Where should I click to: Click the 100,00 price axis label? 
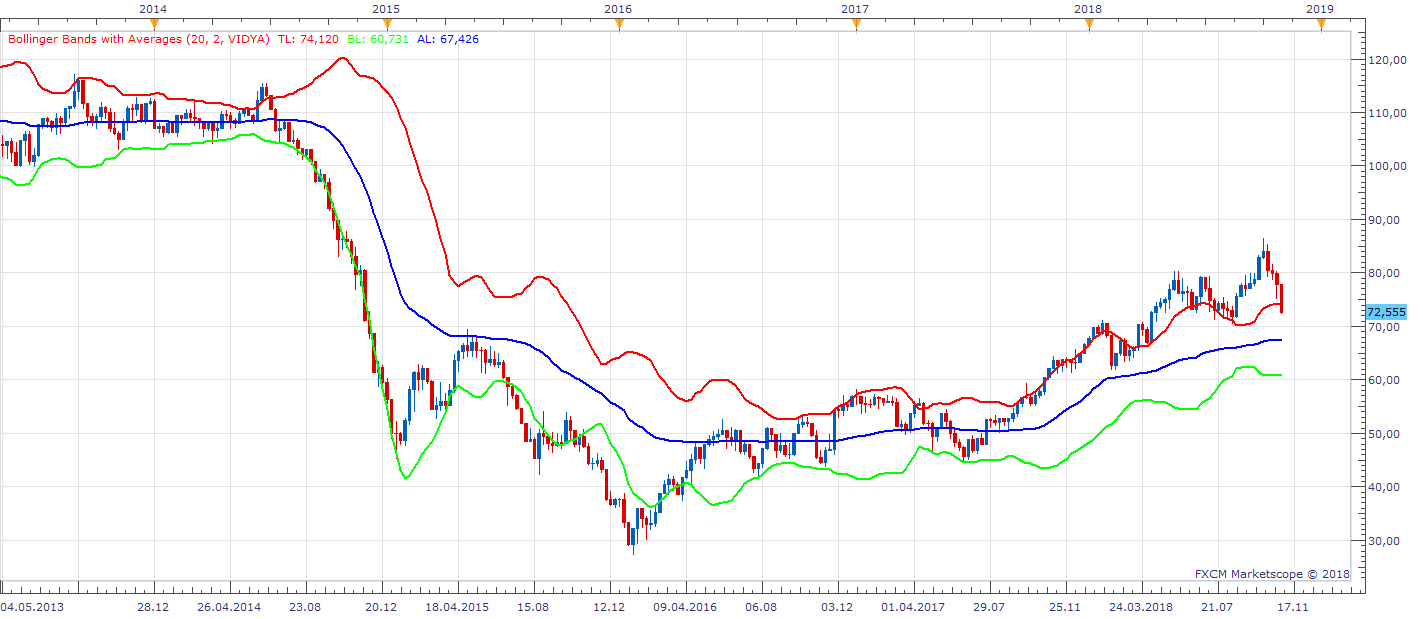click(1386, 166)
